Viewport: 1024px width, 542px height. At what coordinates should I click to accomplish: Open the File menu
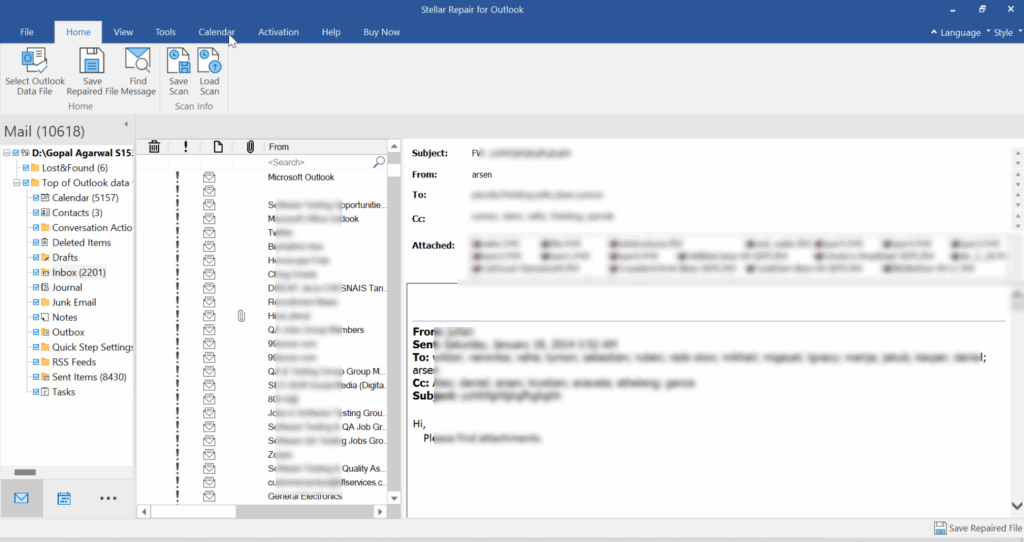pyautogui.click(x=27, y=32)
